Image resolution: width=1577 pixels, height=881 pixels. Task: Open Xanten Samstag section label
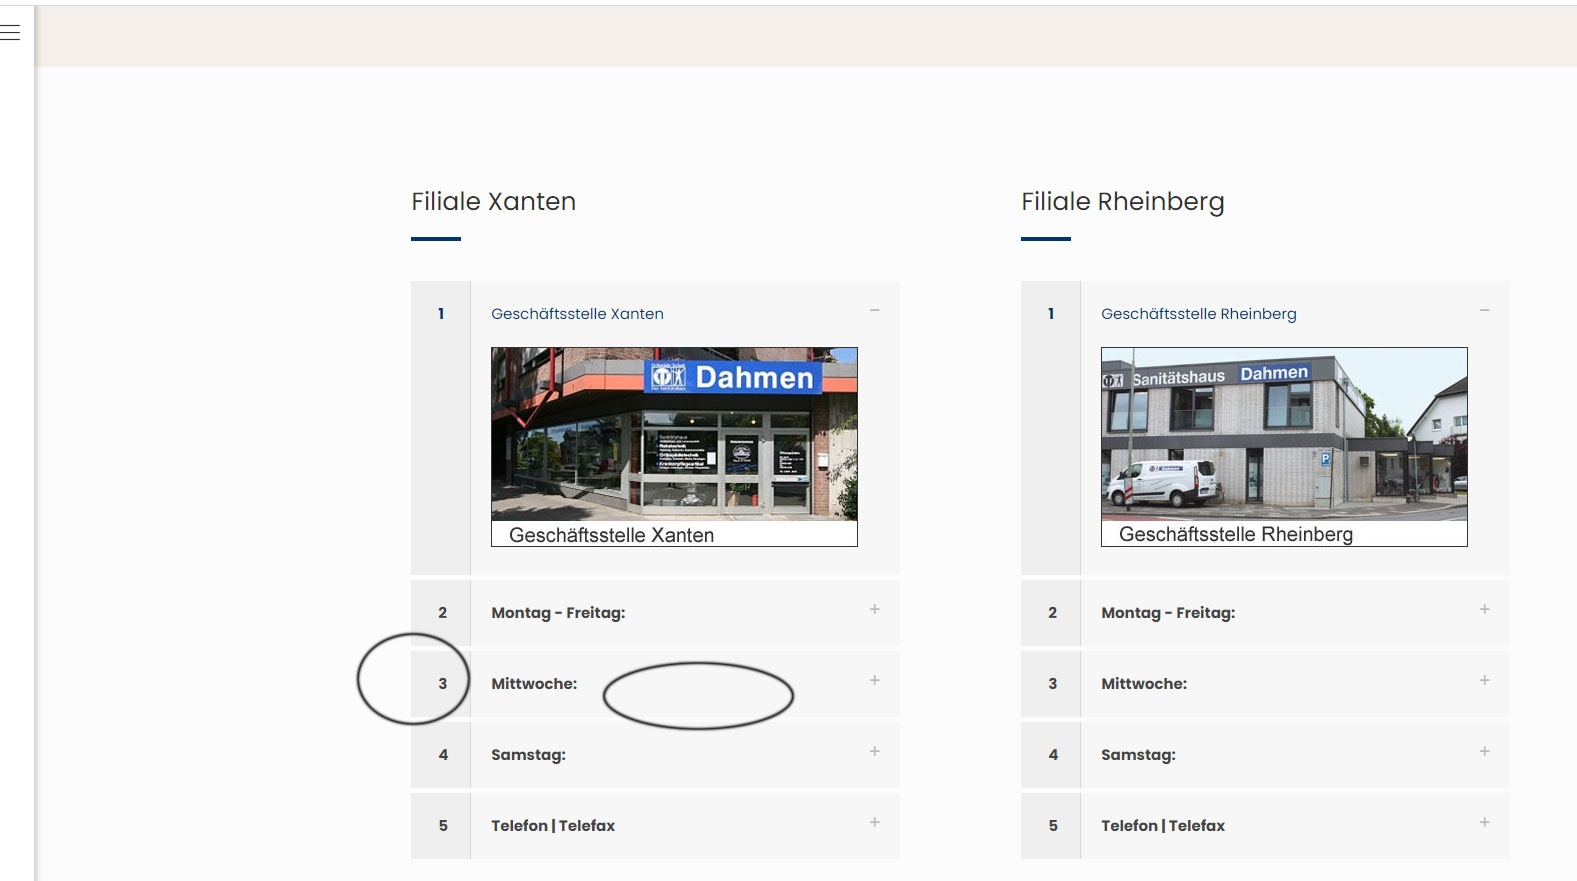(528, 755)
